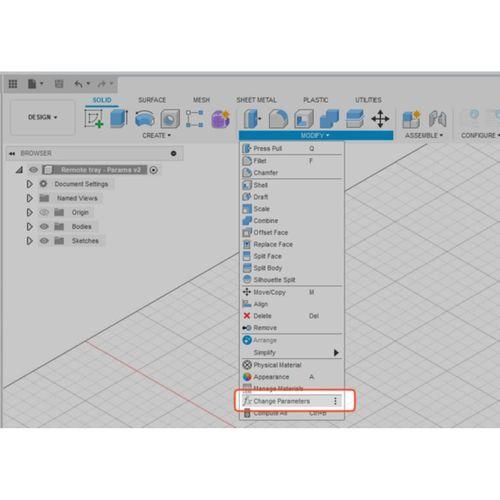Click the Redo arrow icon
500x500 pixels.
click(102, 84)
